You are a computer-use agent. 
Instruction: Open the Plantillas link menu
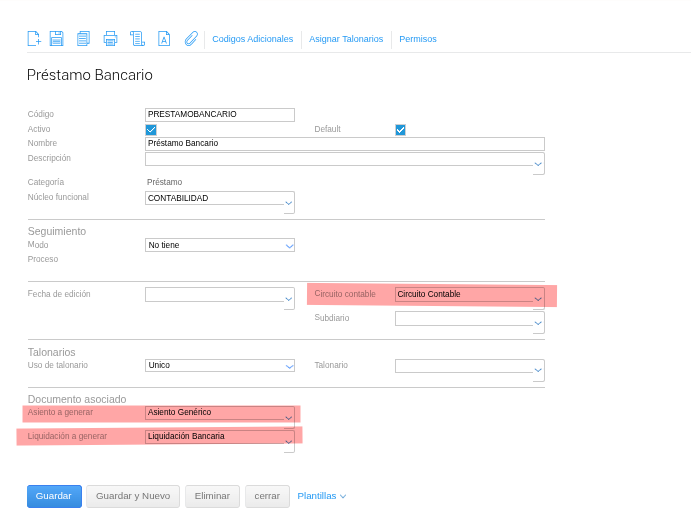pyautogui.click(x=321, y=496)
